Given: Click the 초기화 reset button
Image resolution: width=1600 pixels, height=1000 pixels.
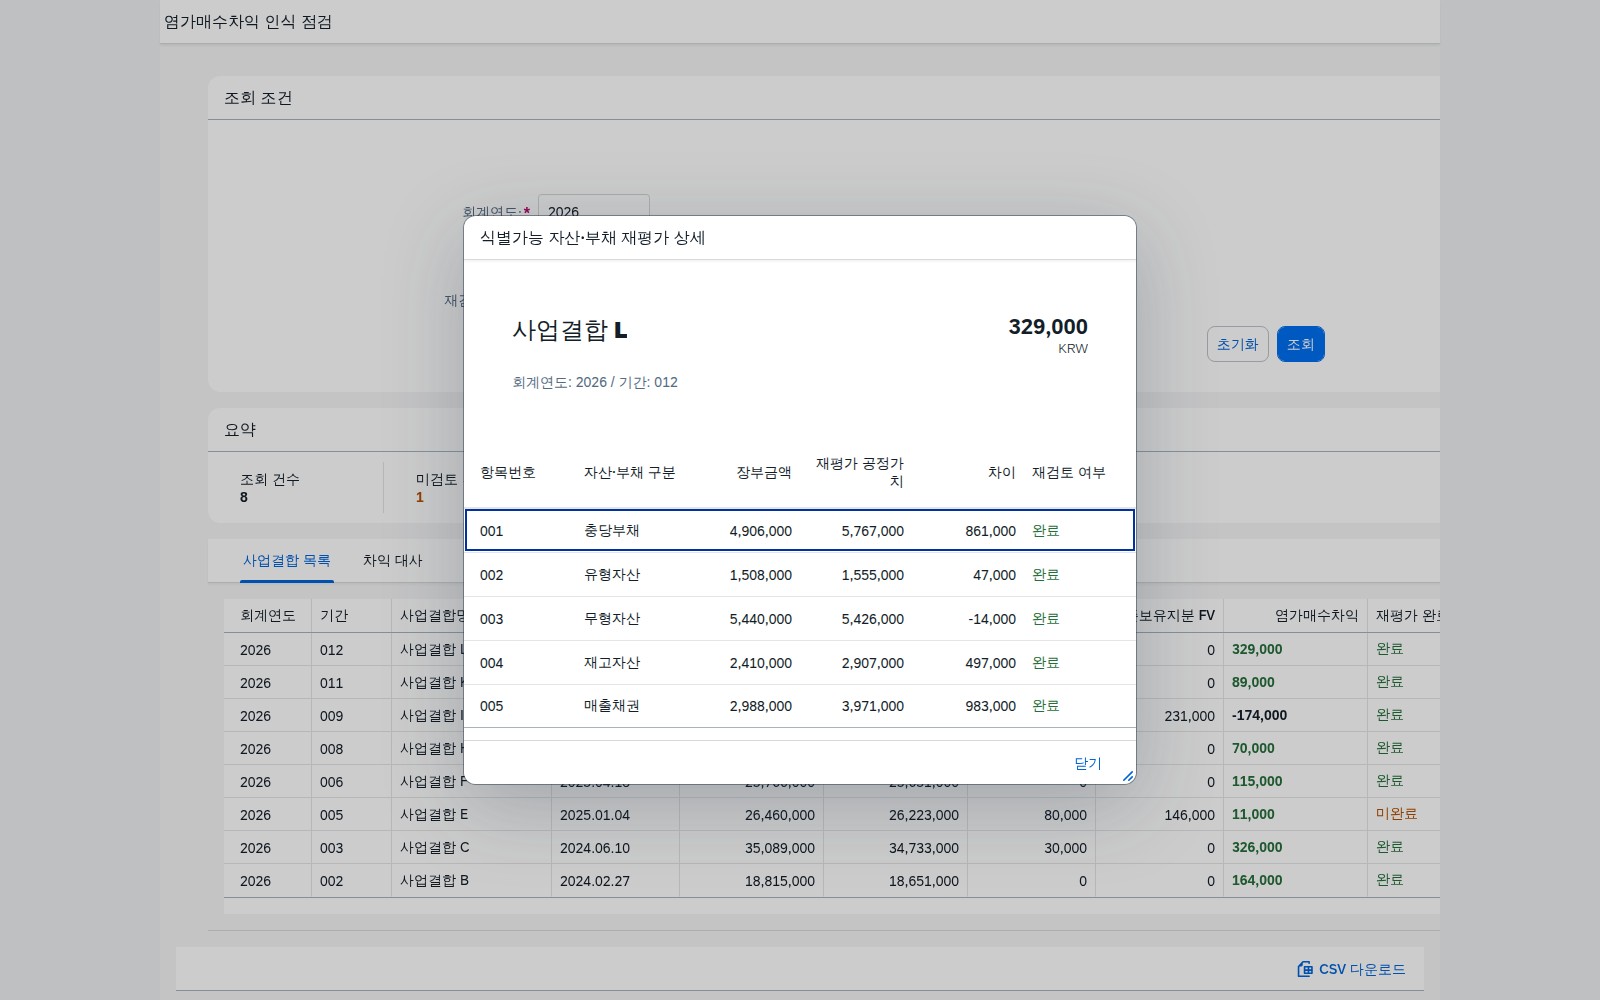Looking at the screenshot, I should (x=1237, y=344).
